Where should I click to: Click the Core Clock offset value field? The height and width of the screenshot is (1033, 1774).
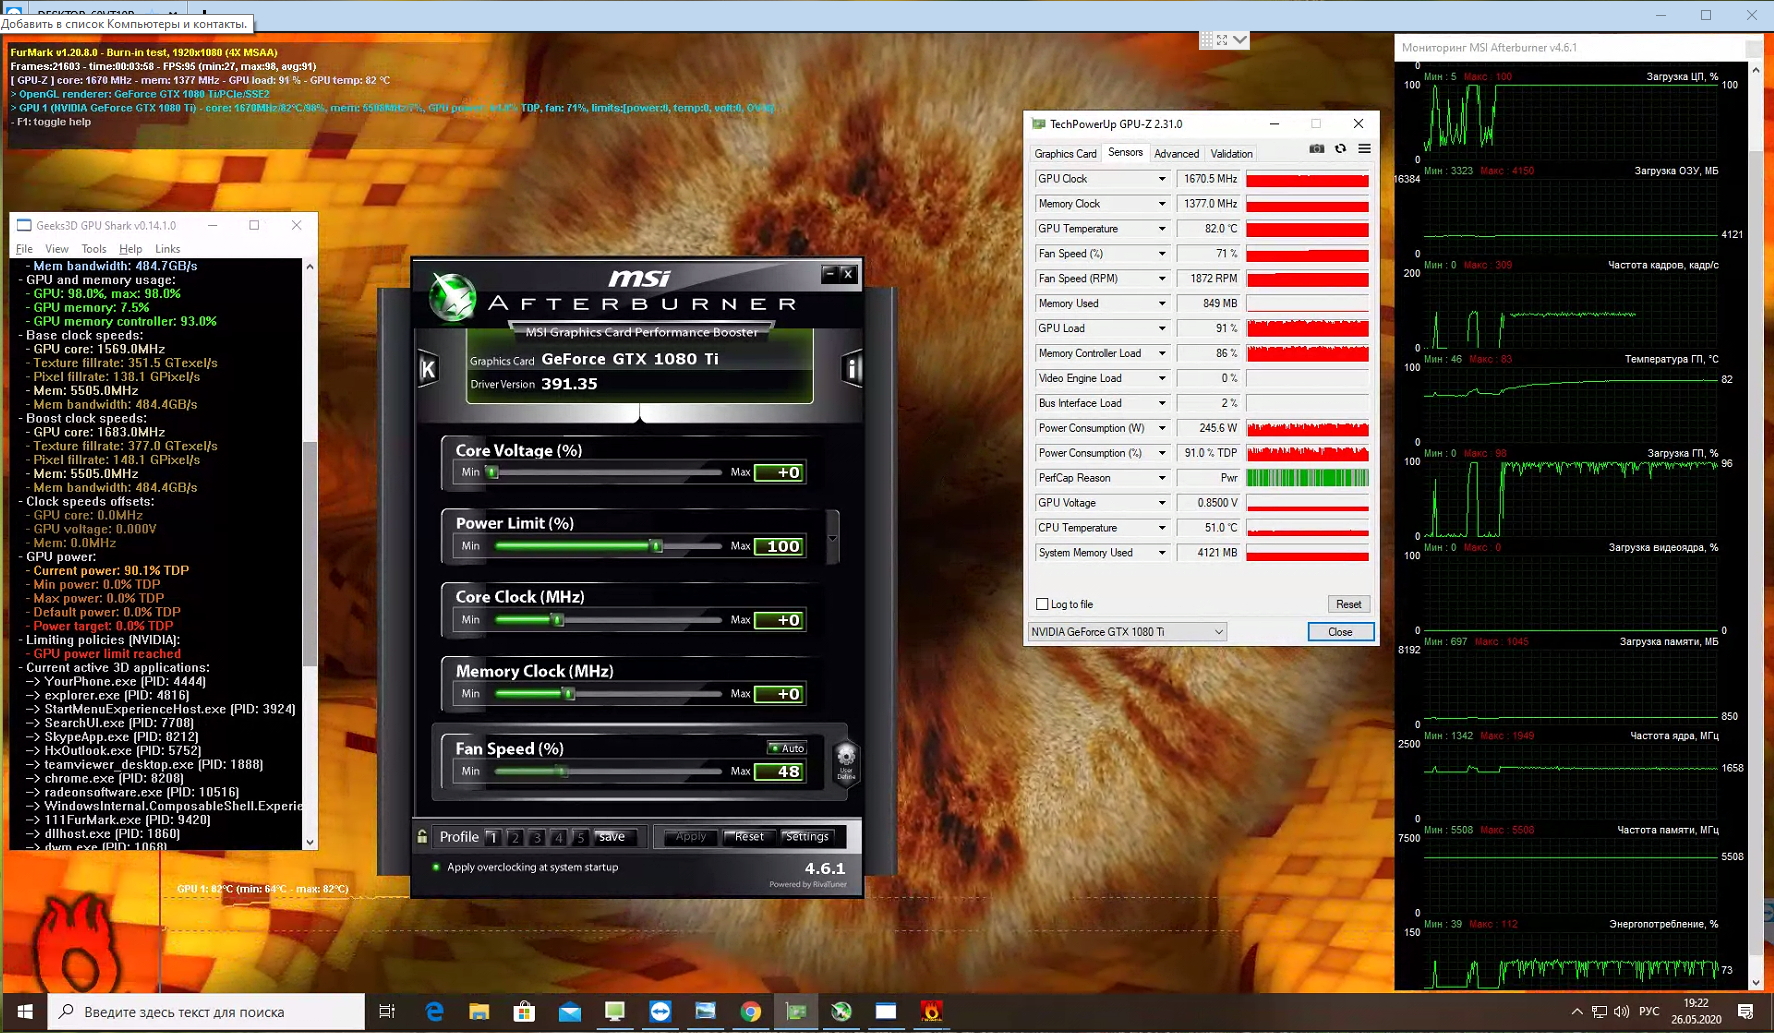click(x=779, y=620)
